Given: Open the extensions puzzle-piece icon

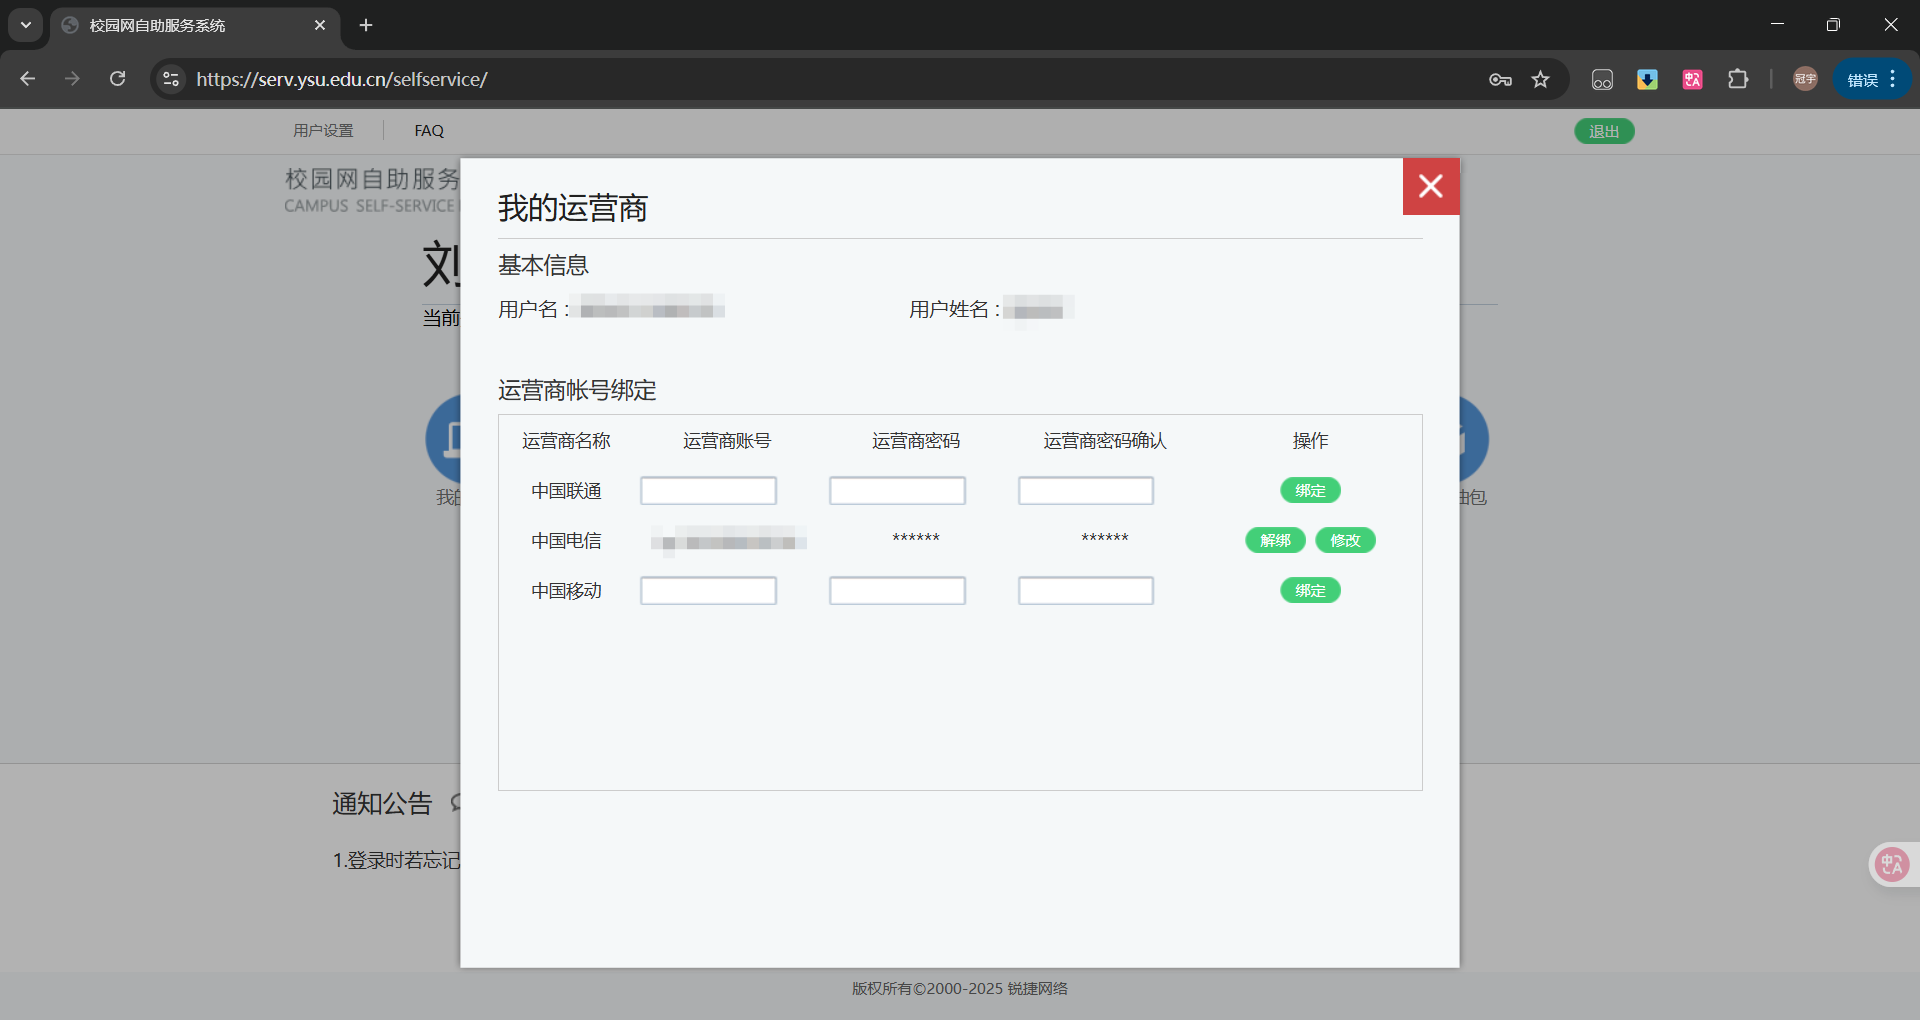Looking at the screenshot, I should (x=1738, y=79).
